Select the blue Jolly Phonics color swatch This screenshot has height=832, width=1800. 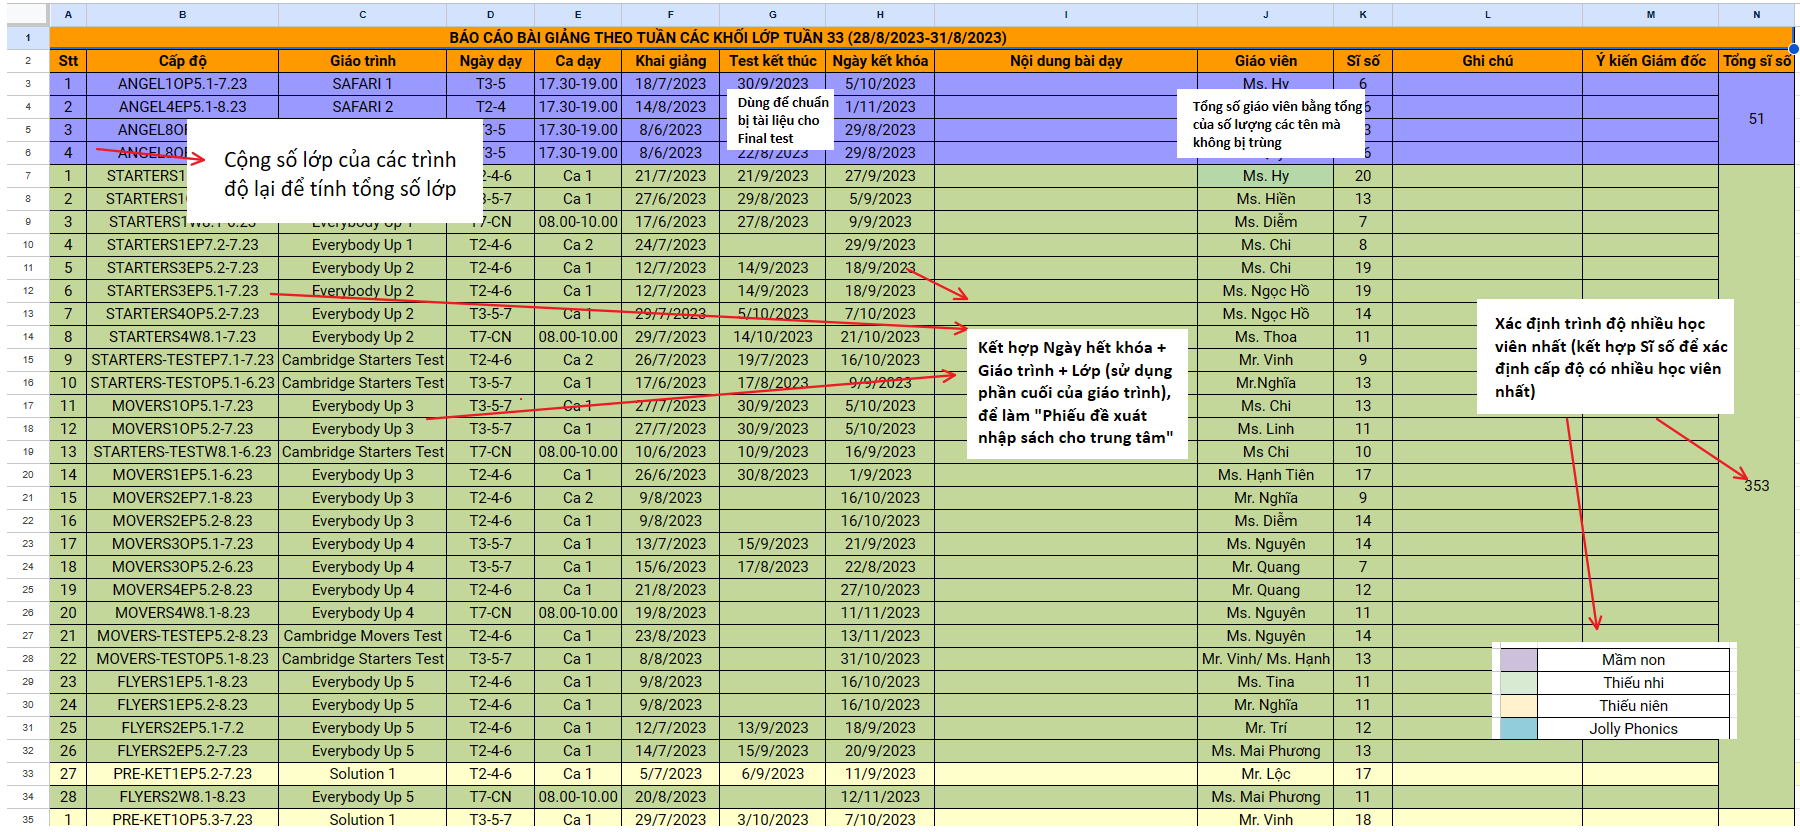[1519, 729]
